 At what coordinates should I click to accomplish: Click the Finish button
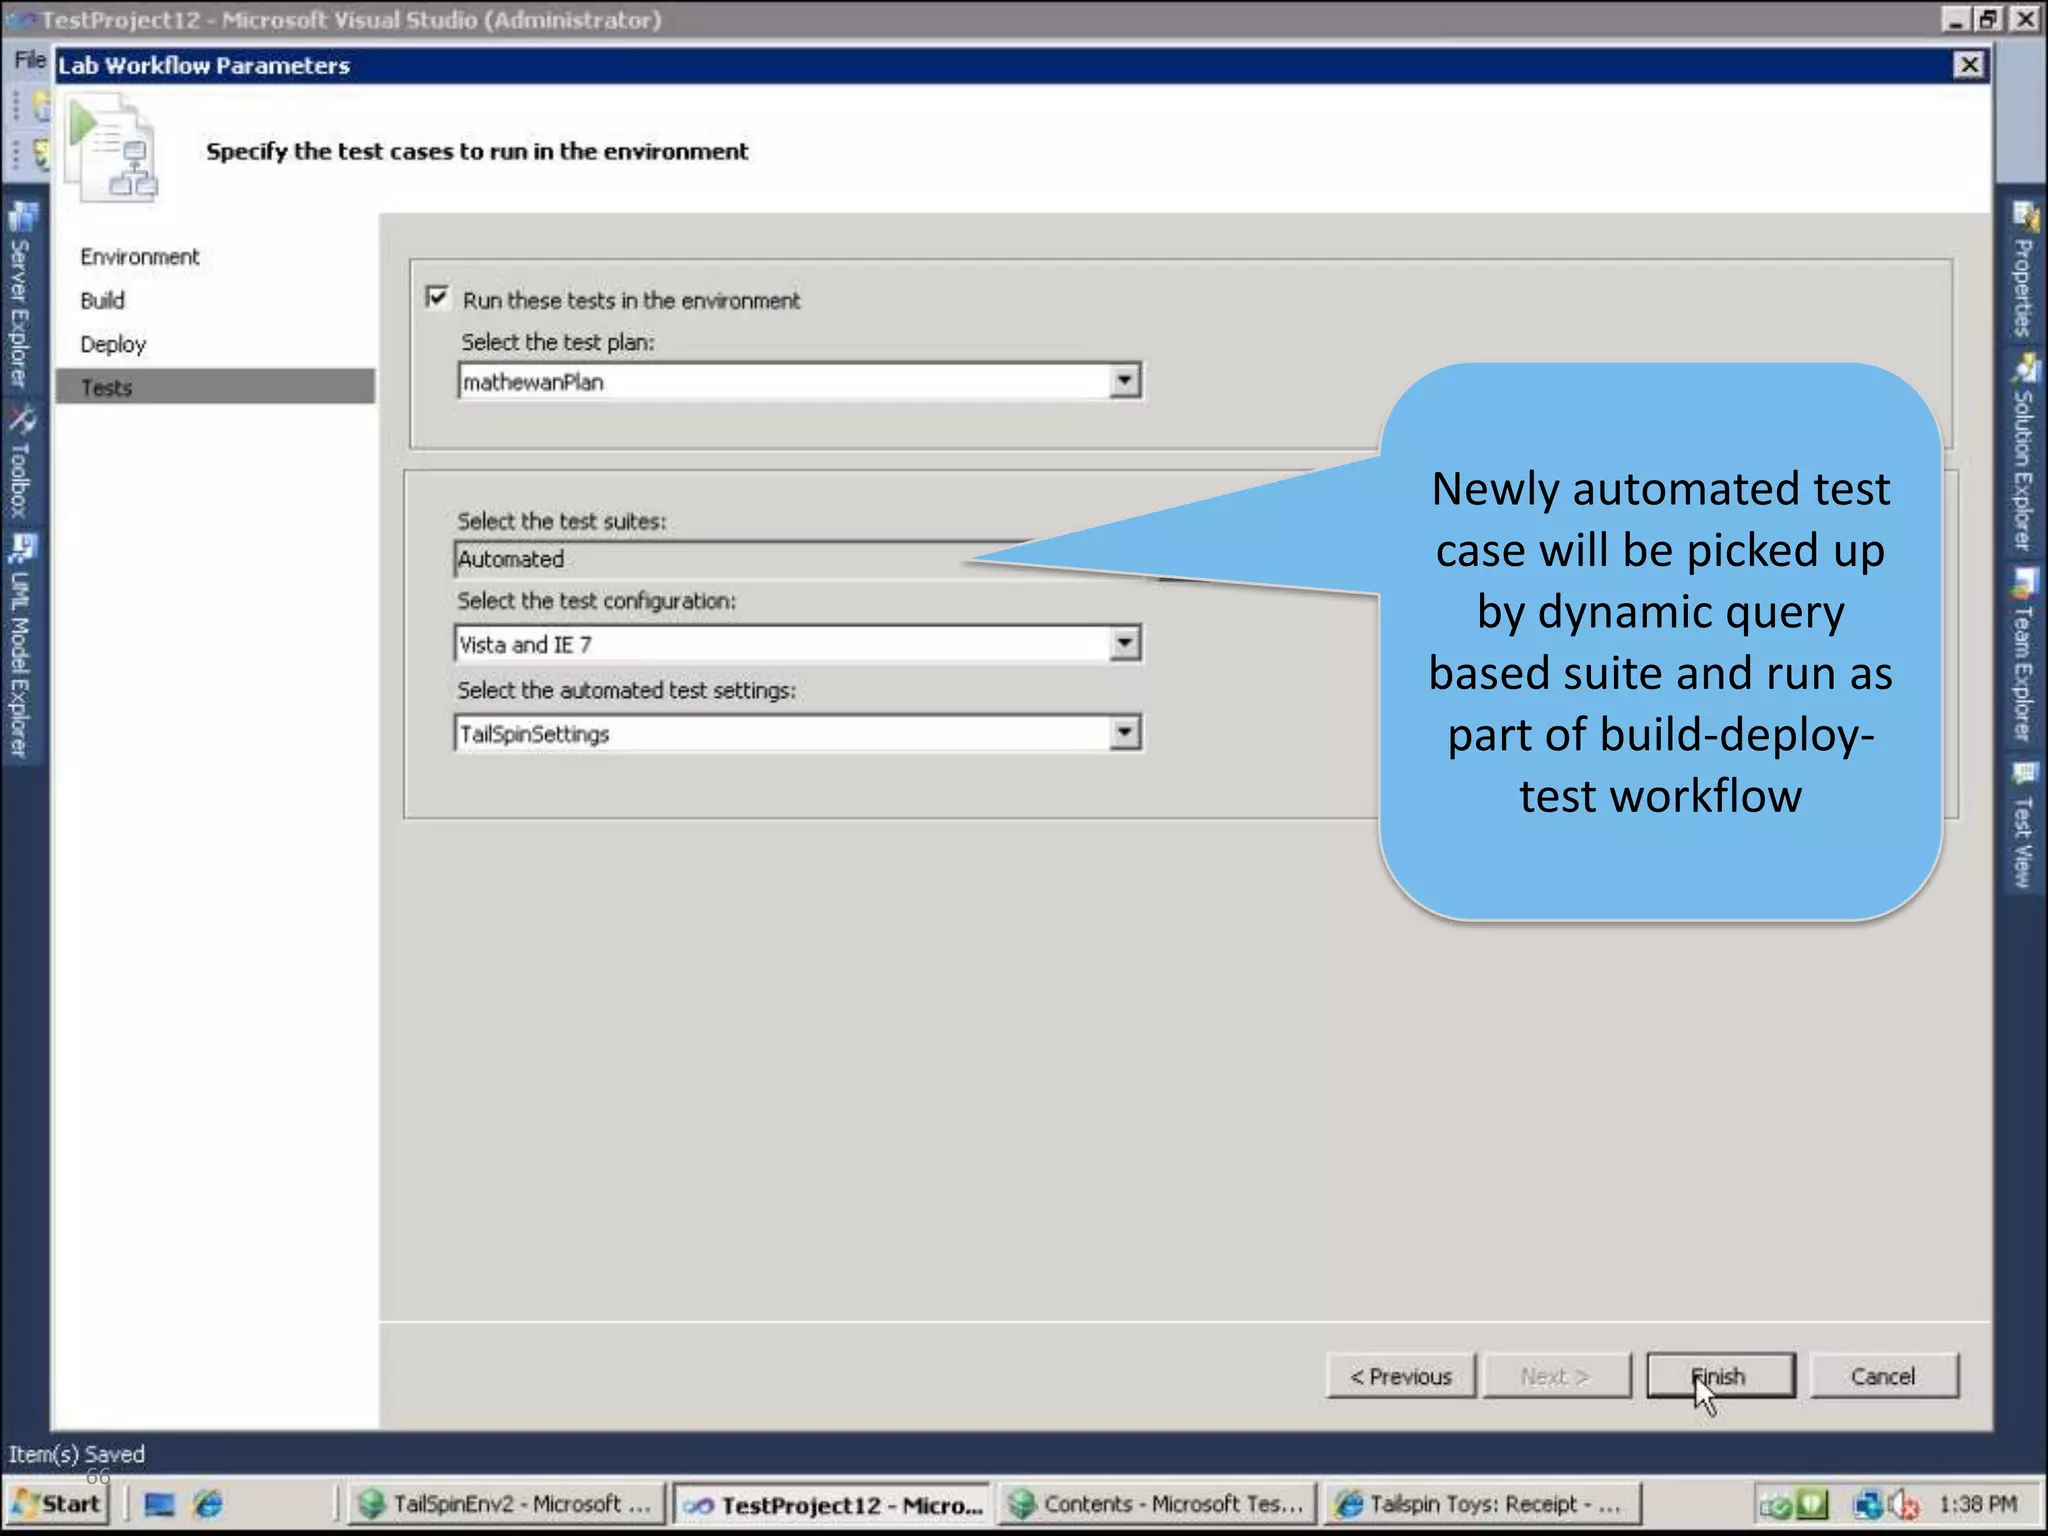point(1720,1376)
